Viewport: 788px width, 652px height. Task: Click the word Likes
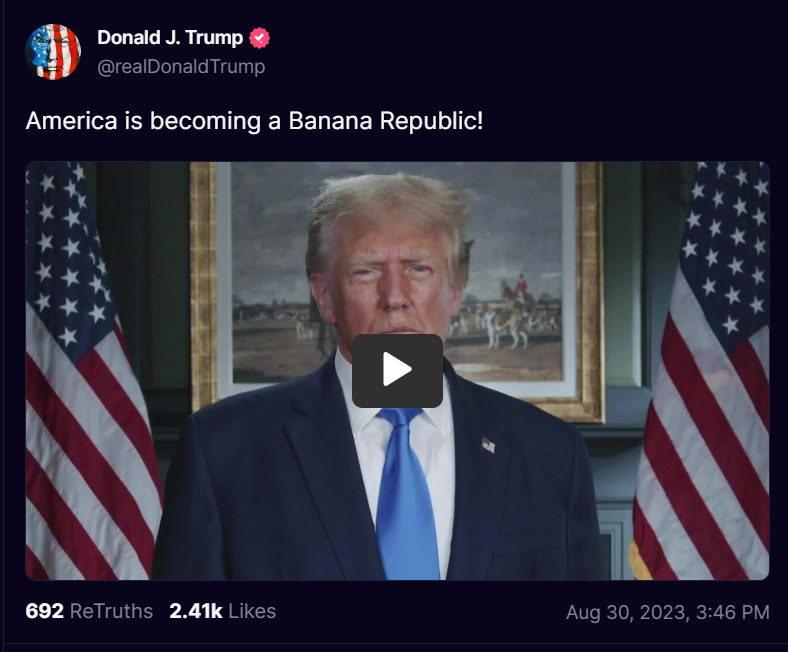(252, 611)
